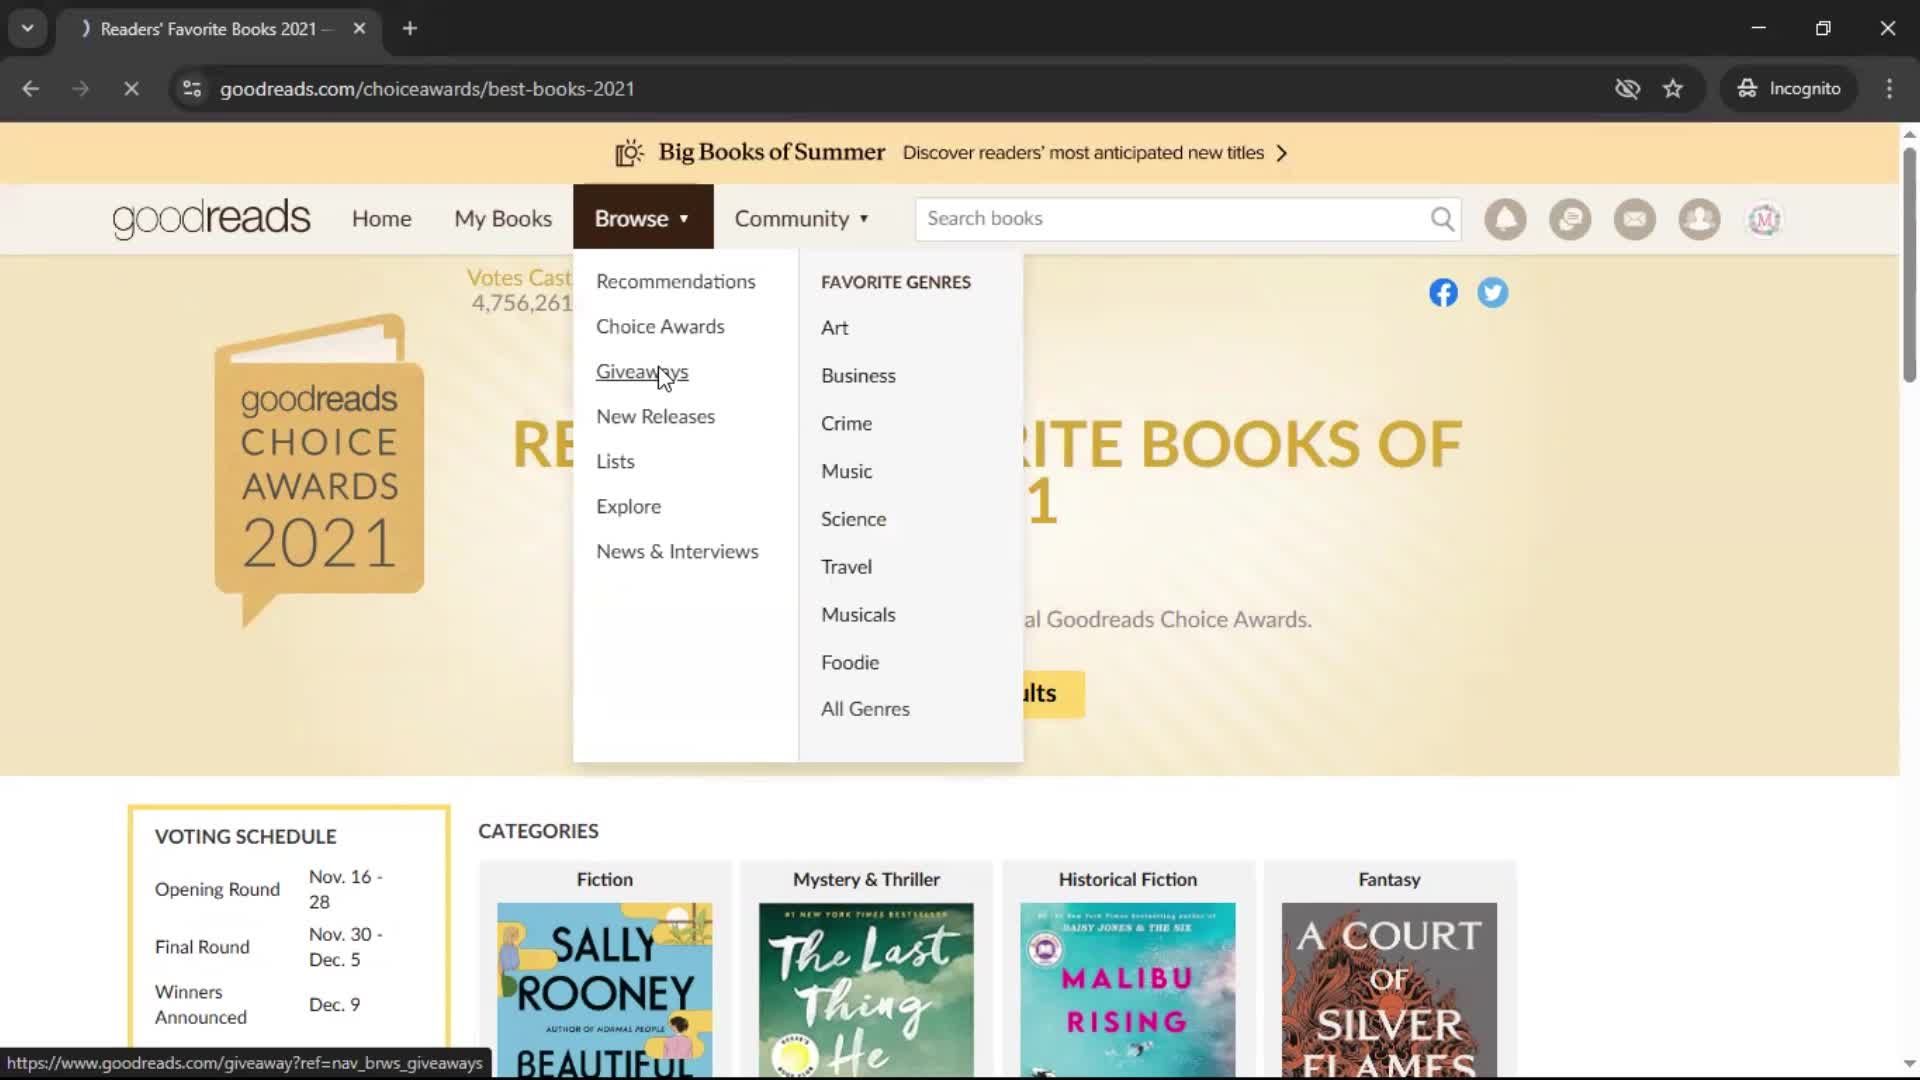Open a new browser tab
1920x1080 pixels.
[410, 29]
